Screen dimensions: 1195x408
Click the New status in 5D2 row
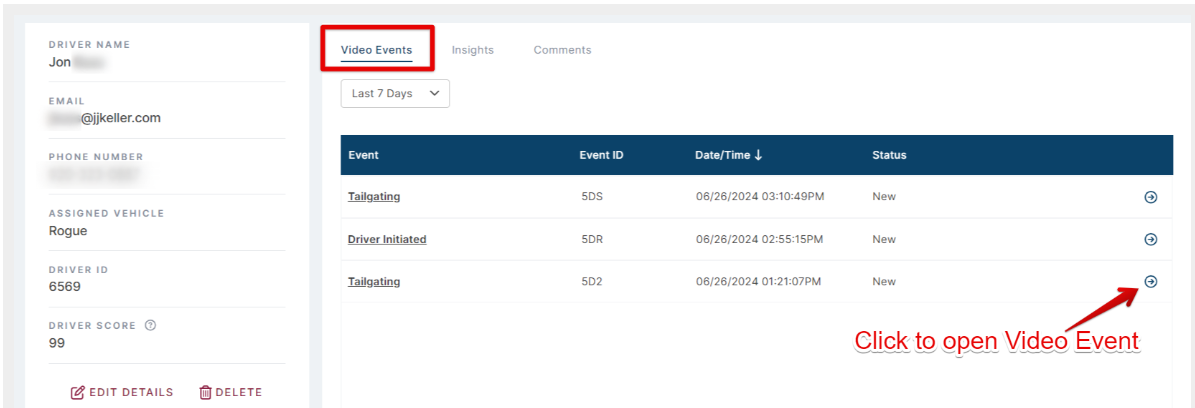[884, 281]
